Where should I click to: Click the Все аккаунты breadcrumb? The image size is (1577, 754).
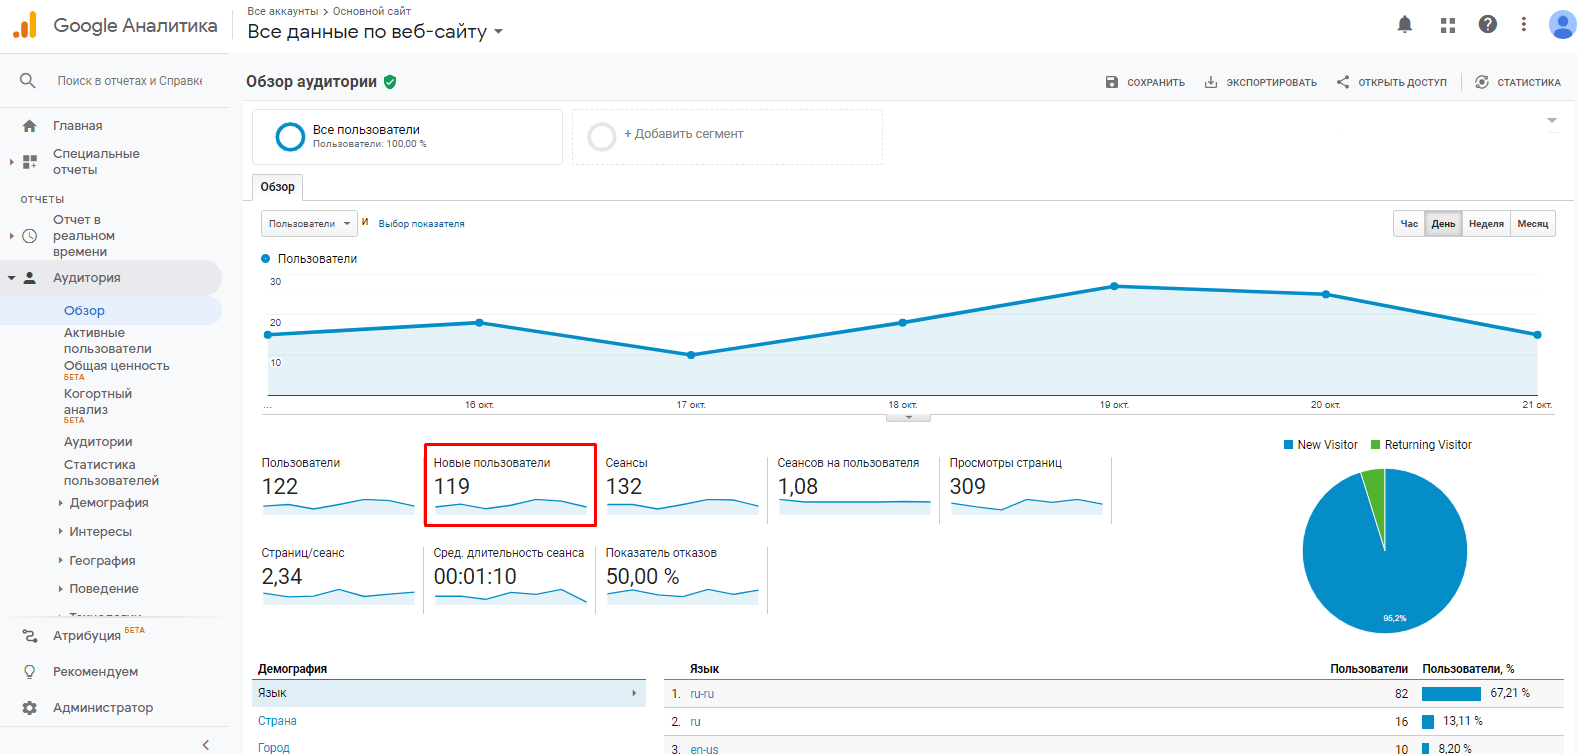(x=283, y=11)
